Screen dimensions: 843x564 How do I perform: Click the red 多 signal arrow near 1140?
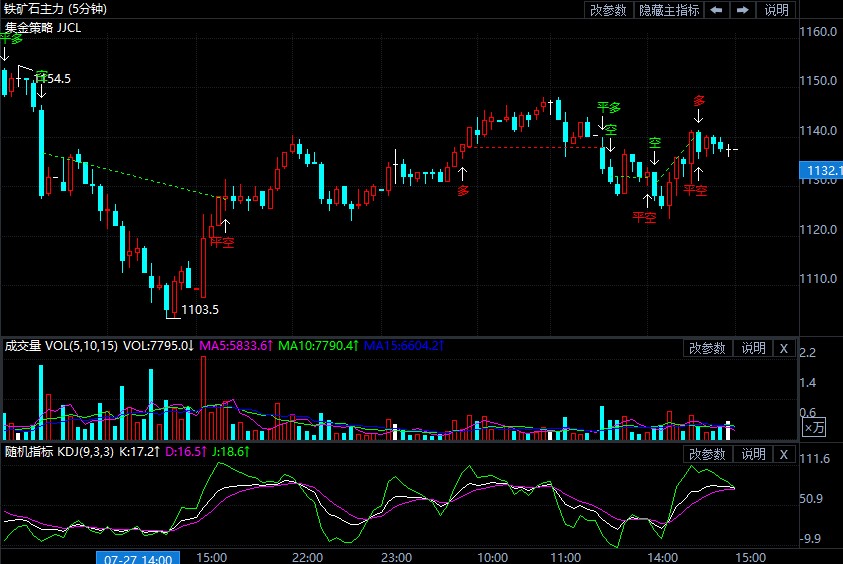tap(698, 101)
